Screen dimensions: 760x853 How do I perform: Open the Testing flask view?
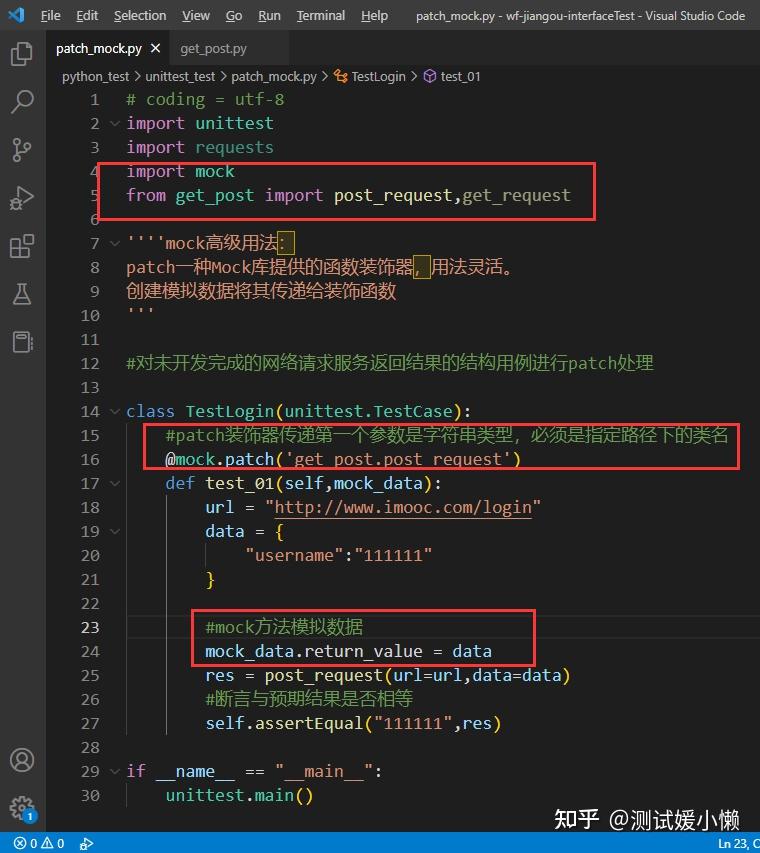pos(22,294)
